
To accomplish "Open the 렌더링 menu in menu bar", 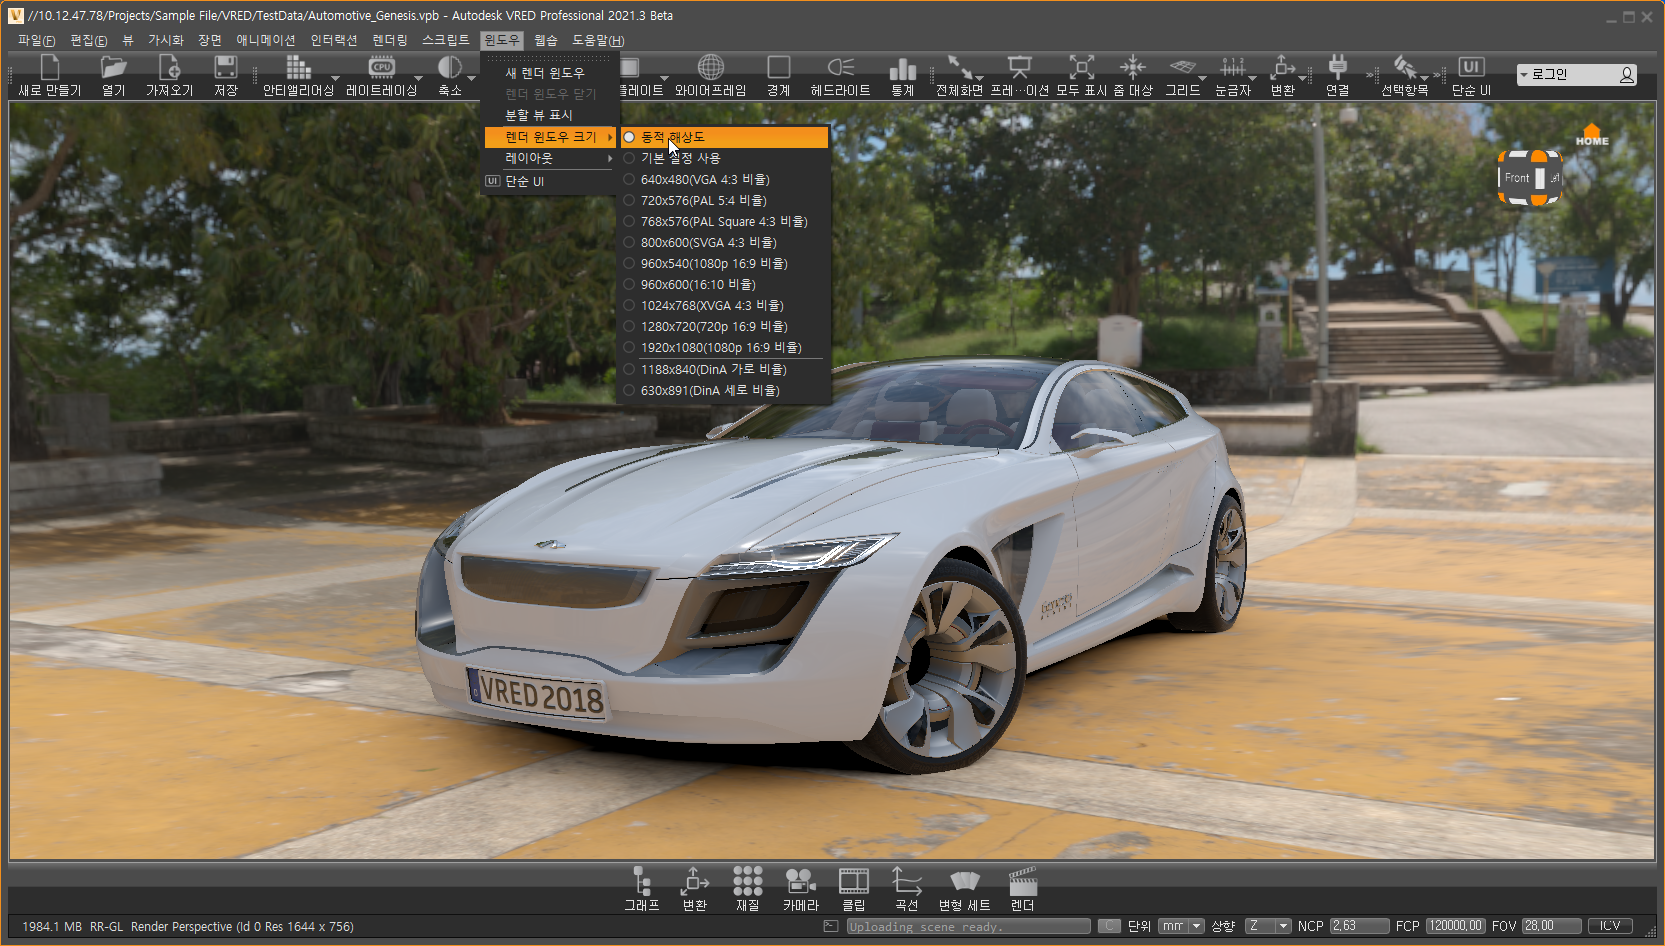I will pos(389,40).
